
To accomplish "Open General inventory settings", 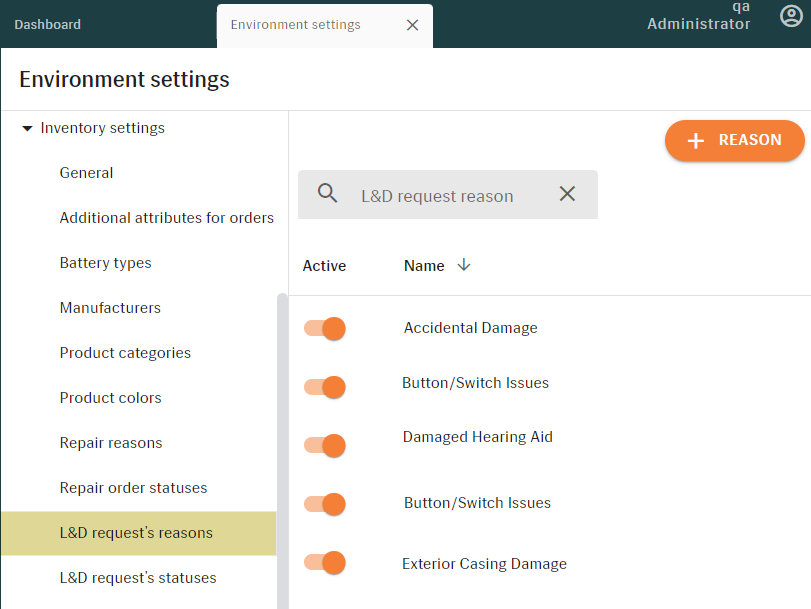I will click(86, 173).
